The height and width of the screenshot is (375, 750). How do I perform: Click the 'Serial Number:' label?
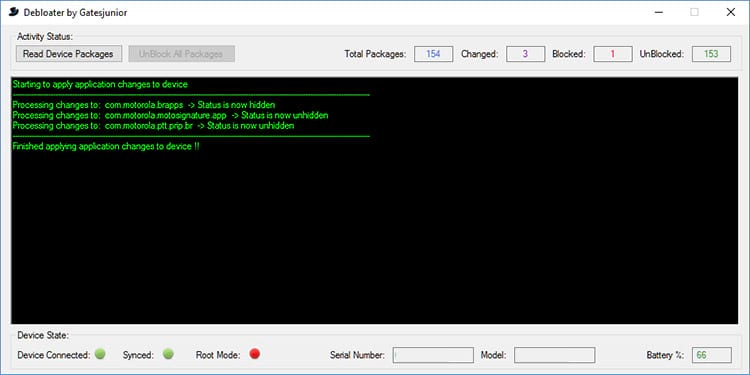pos(357,355)
